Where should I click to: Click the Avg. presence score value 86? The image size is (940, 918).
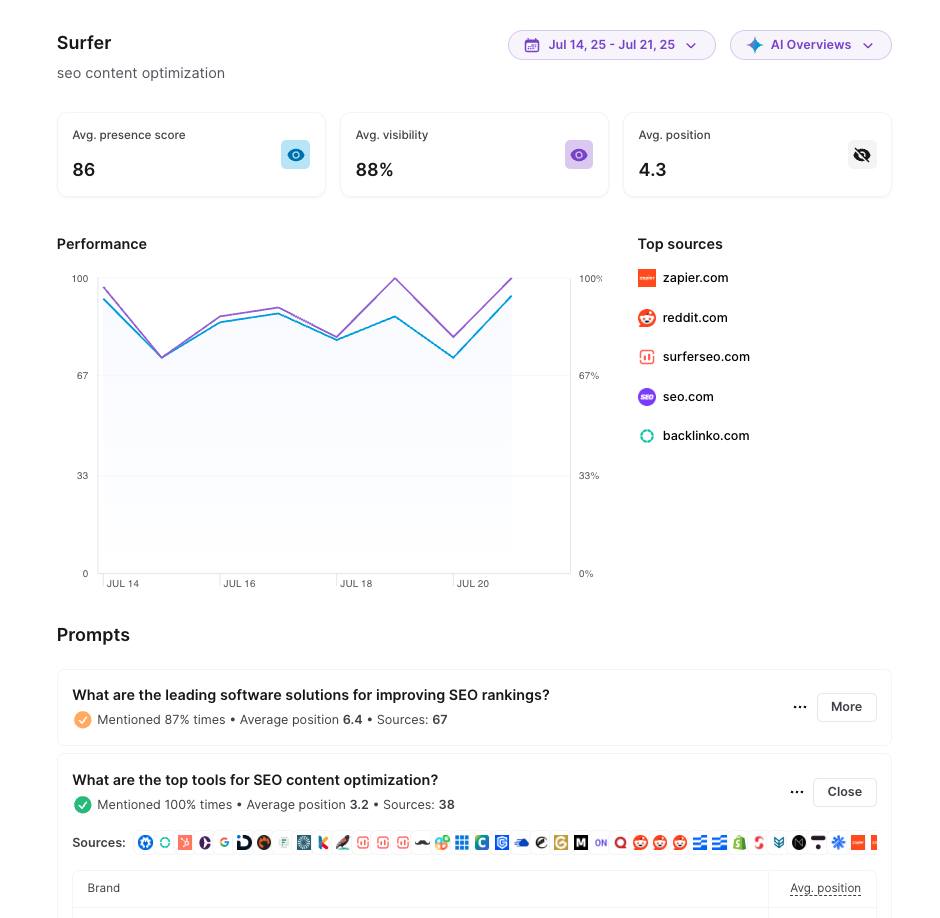(84, 170)
